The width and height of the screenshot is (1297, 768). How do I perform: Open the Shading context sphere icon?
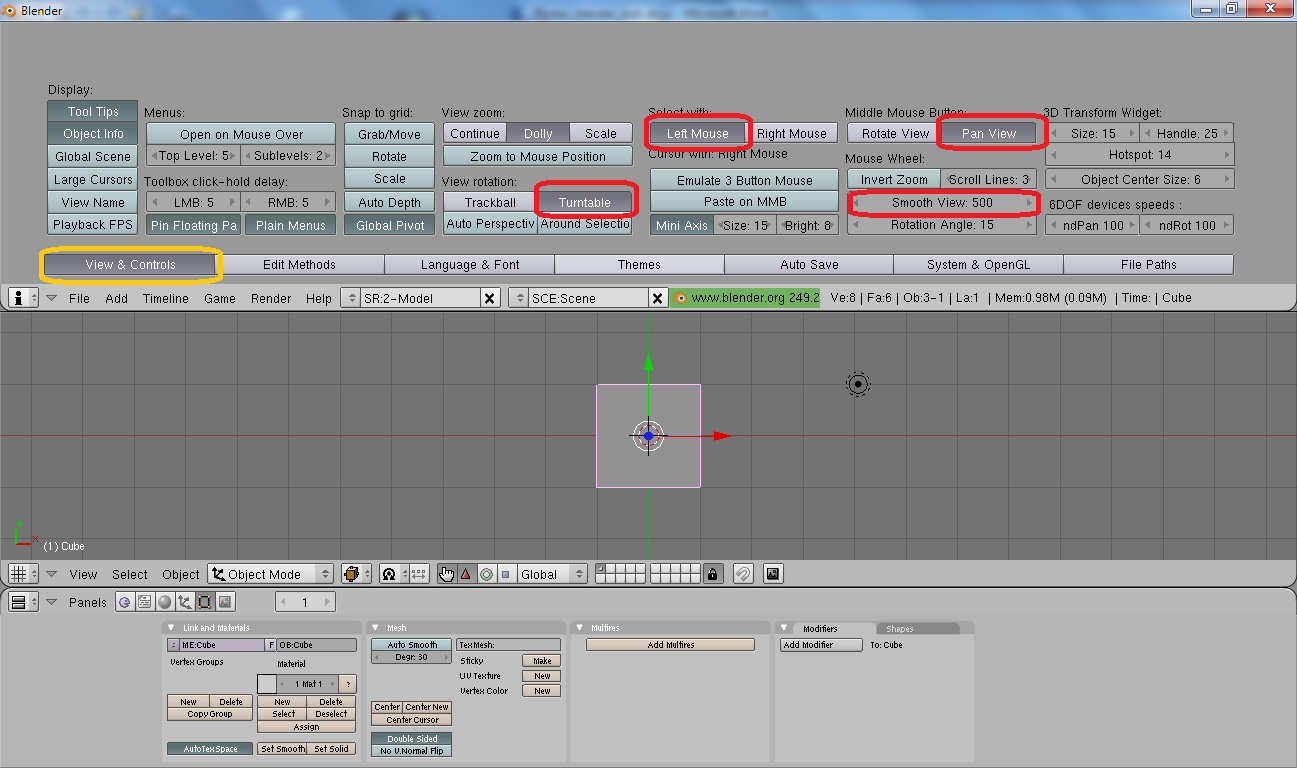tap(165, 602)
